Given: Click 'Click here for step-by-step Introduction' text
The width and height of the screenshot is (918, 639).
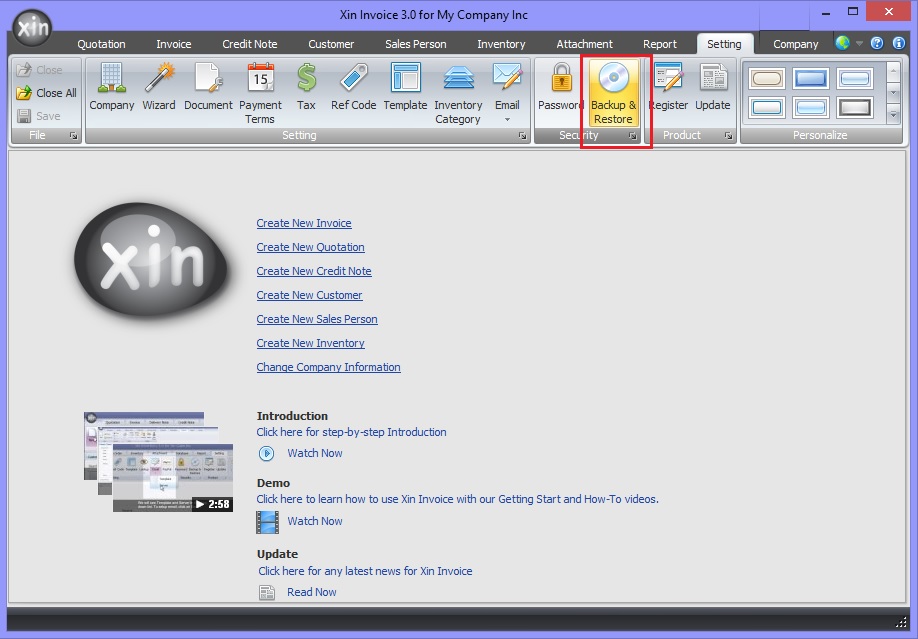Looking at the screenshot, I should 351,432.
